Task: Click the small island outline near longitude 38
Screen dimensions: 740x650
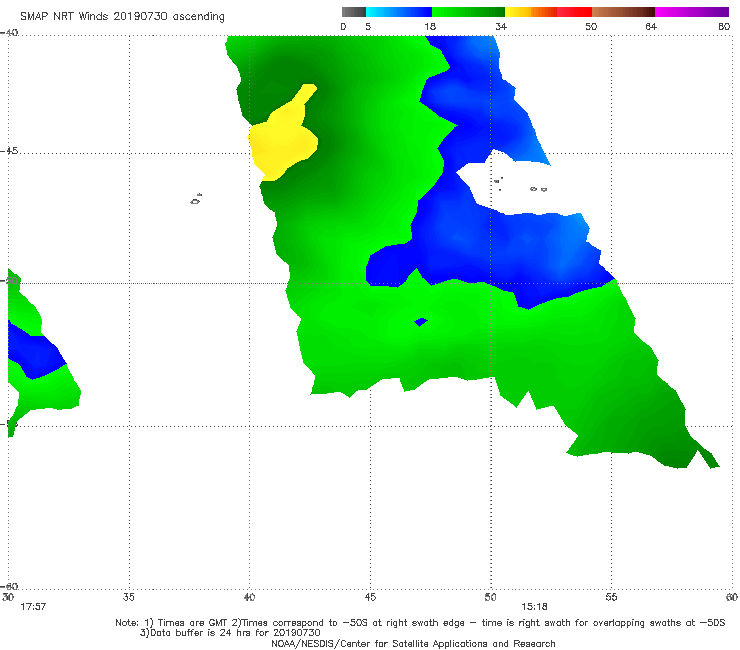Action: pyautogui.click(x=196, y=199)
